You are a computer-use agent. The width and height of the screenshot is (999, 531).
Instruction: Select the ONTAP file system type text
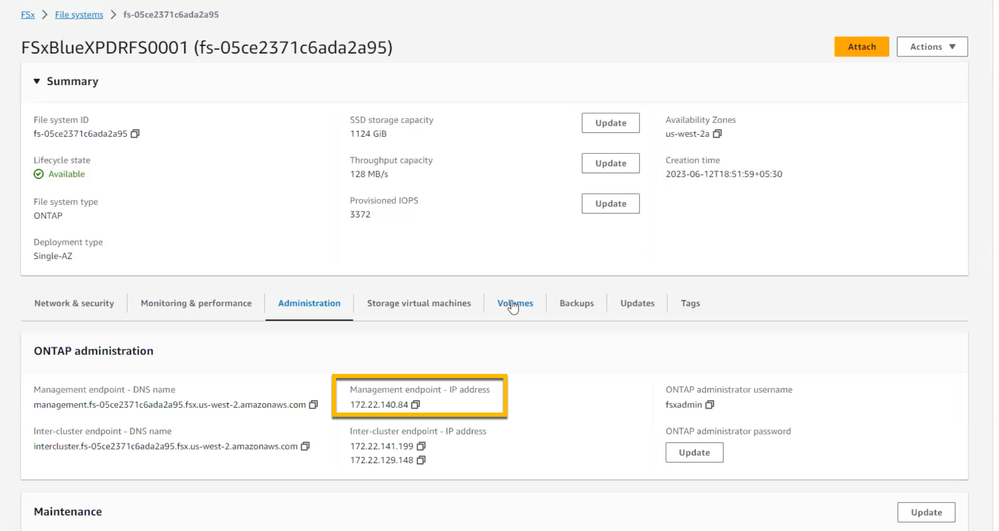point(48,215)
